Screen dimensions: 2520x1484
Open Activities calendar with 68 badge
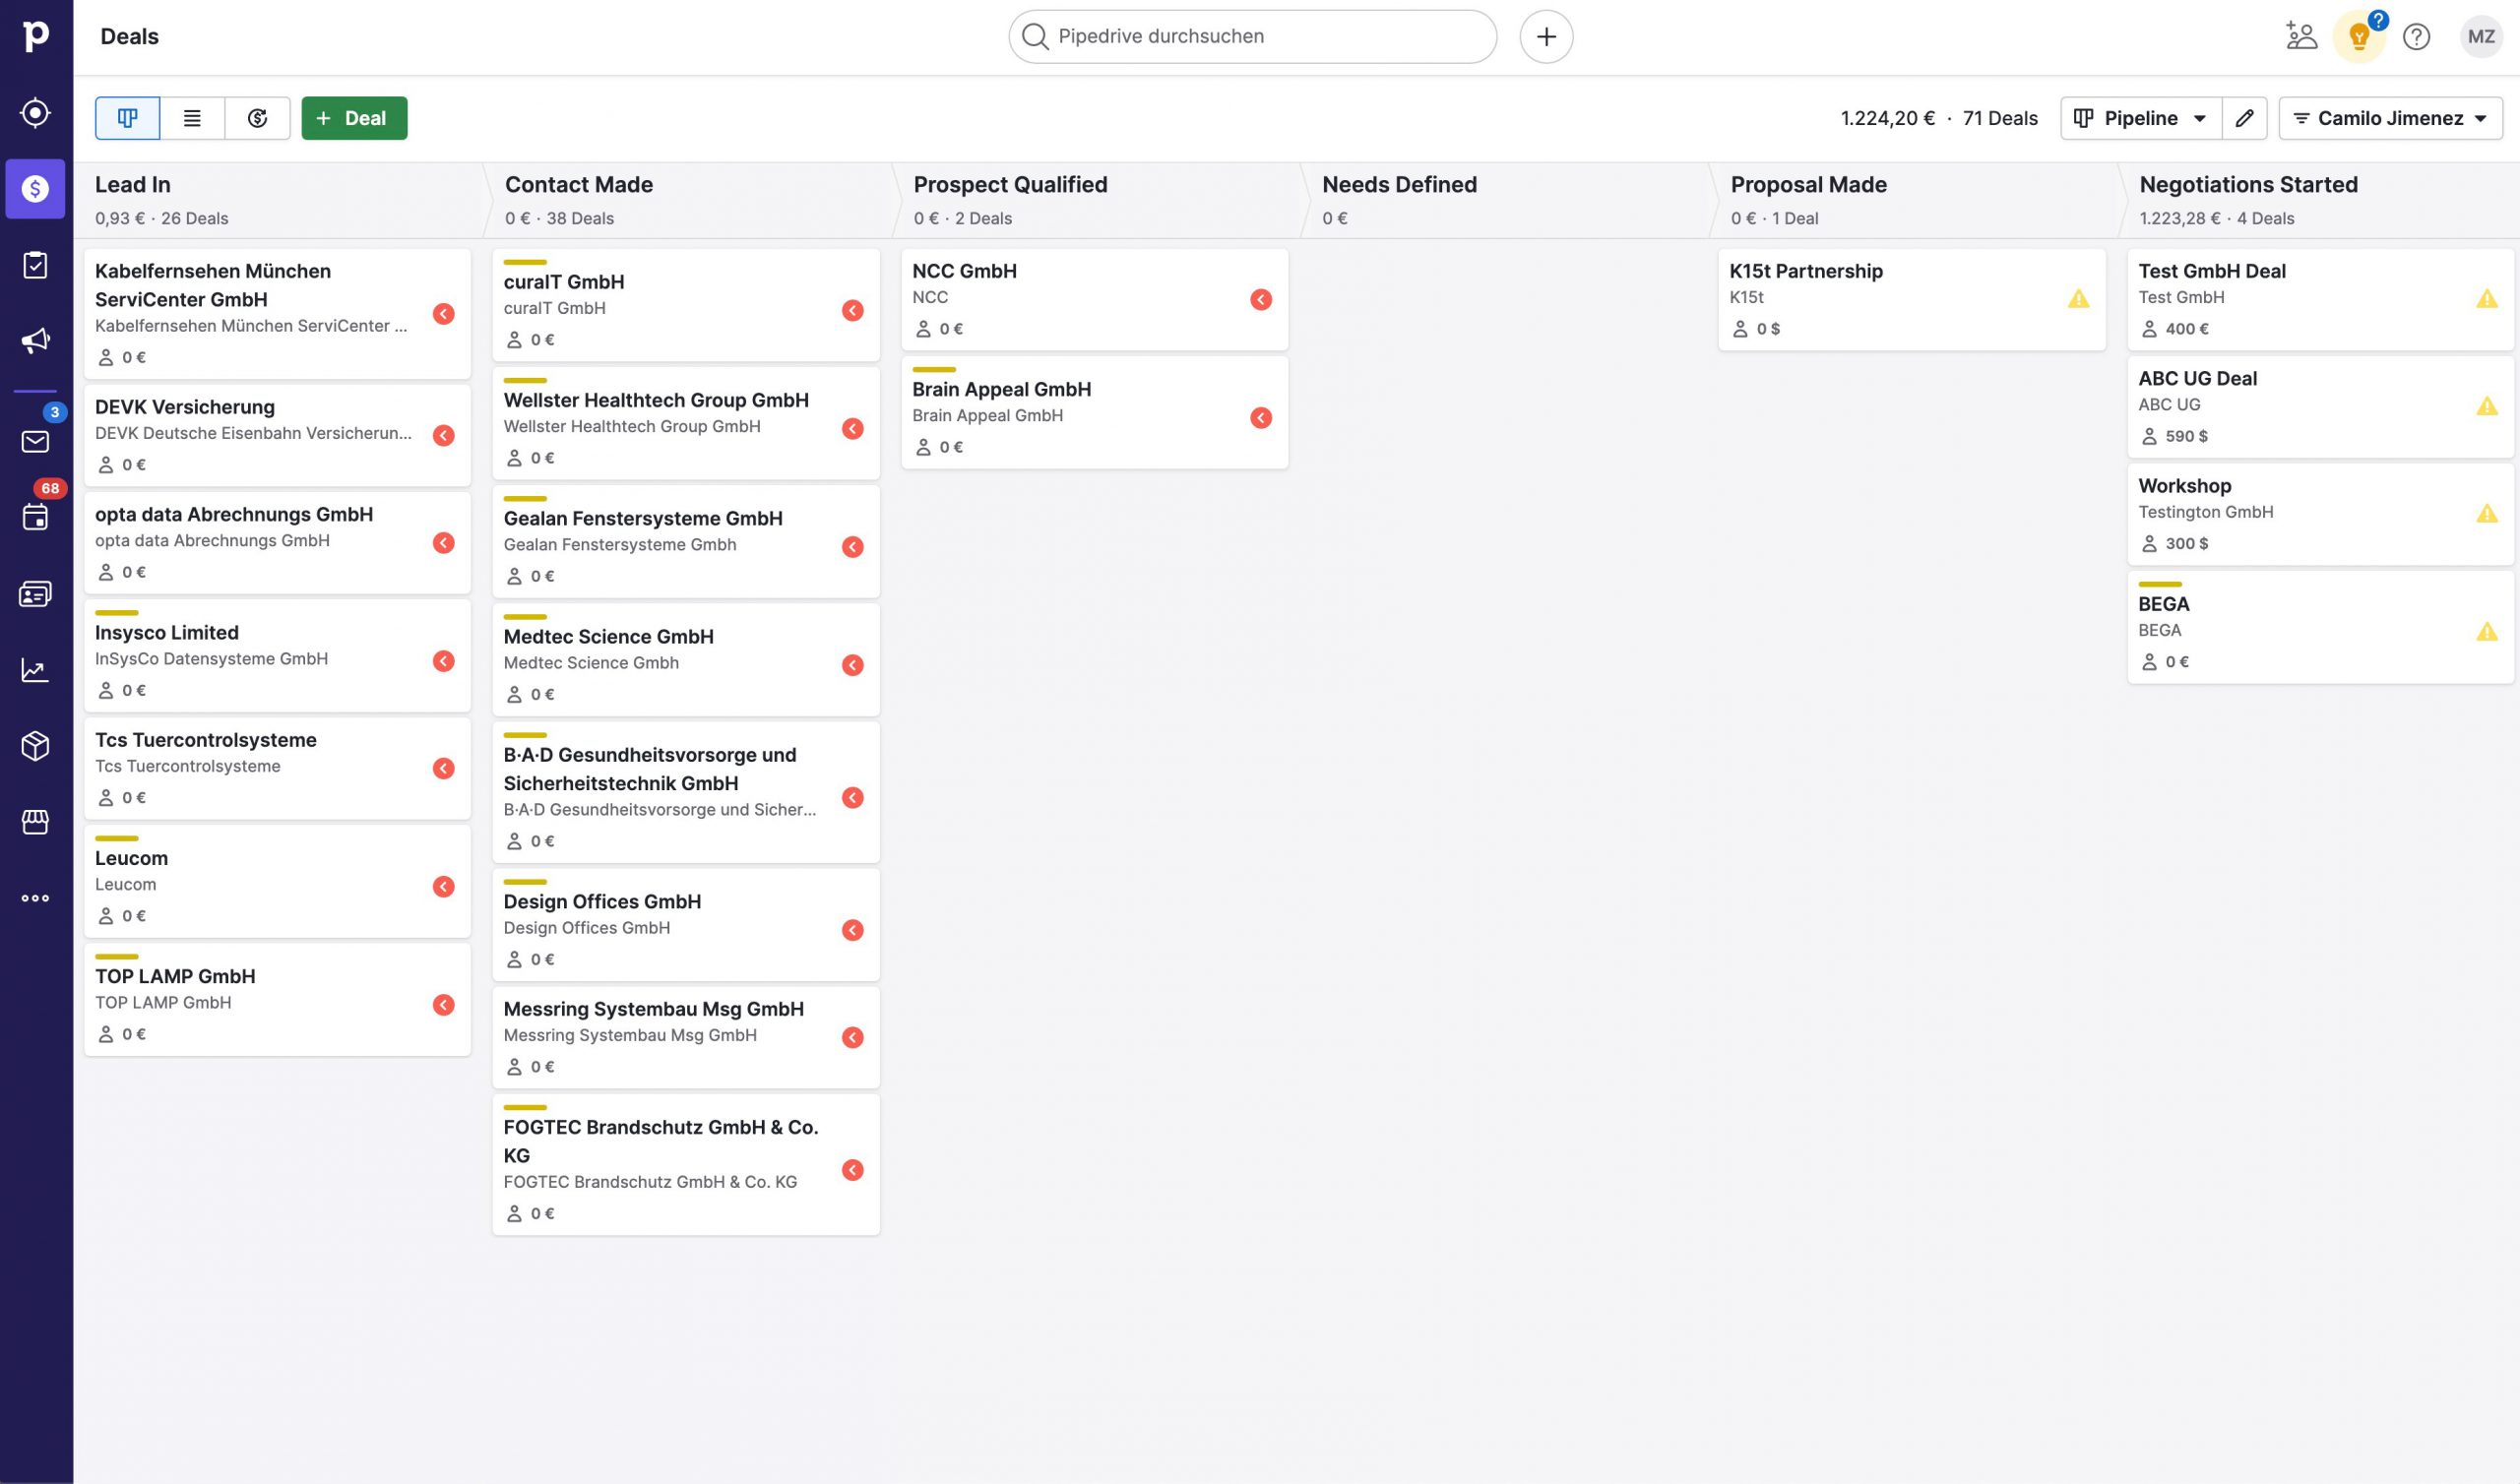point(36,517)
